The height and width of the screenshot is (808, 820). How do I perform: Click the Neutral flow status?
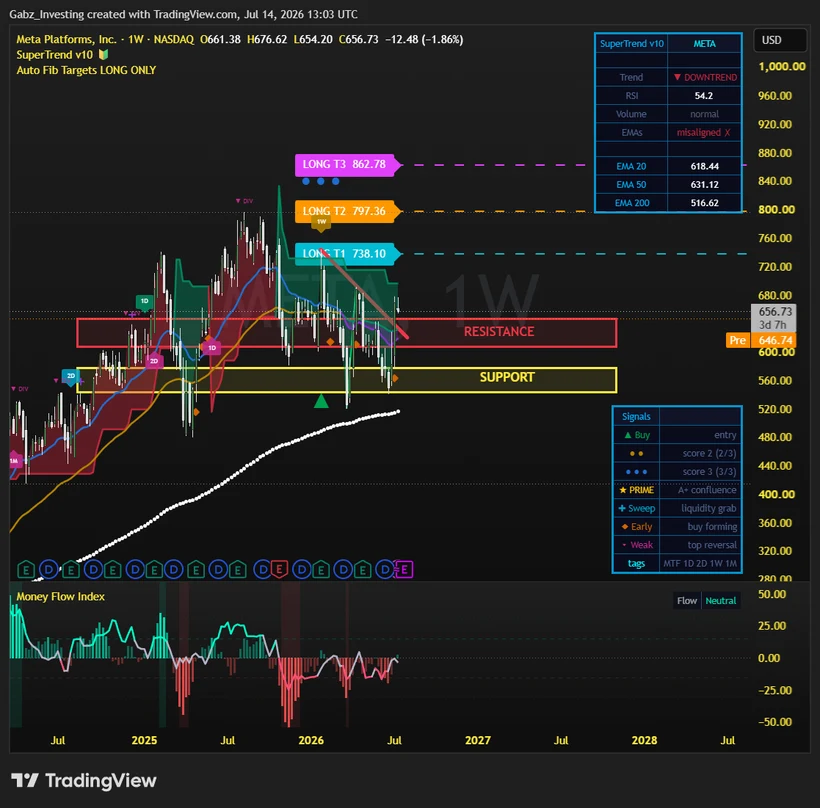tap(721, 601)
